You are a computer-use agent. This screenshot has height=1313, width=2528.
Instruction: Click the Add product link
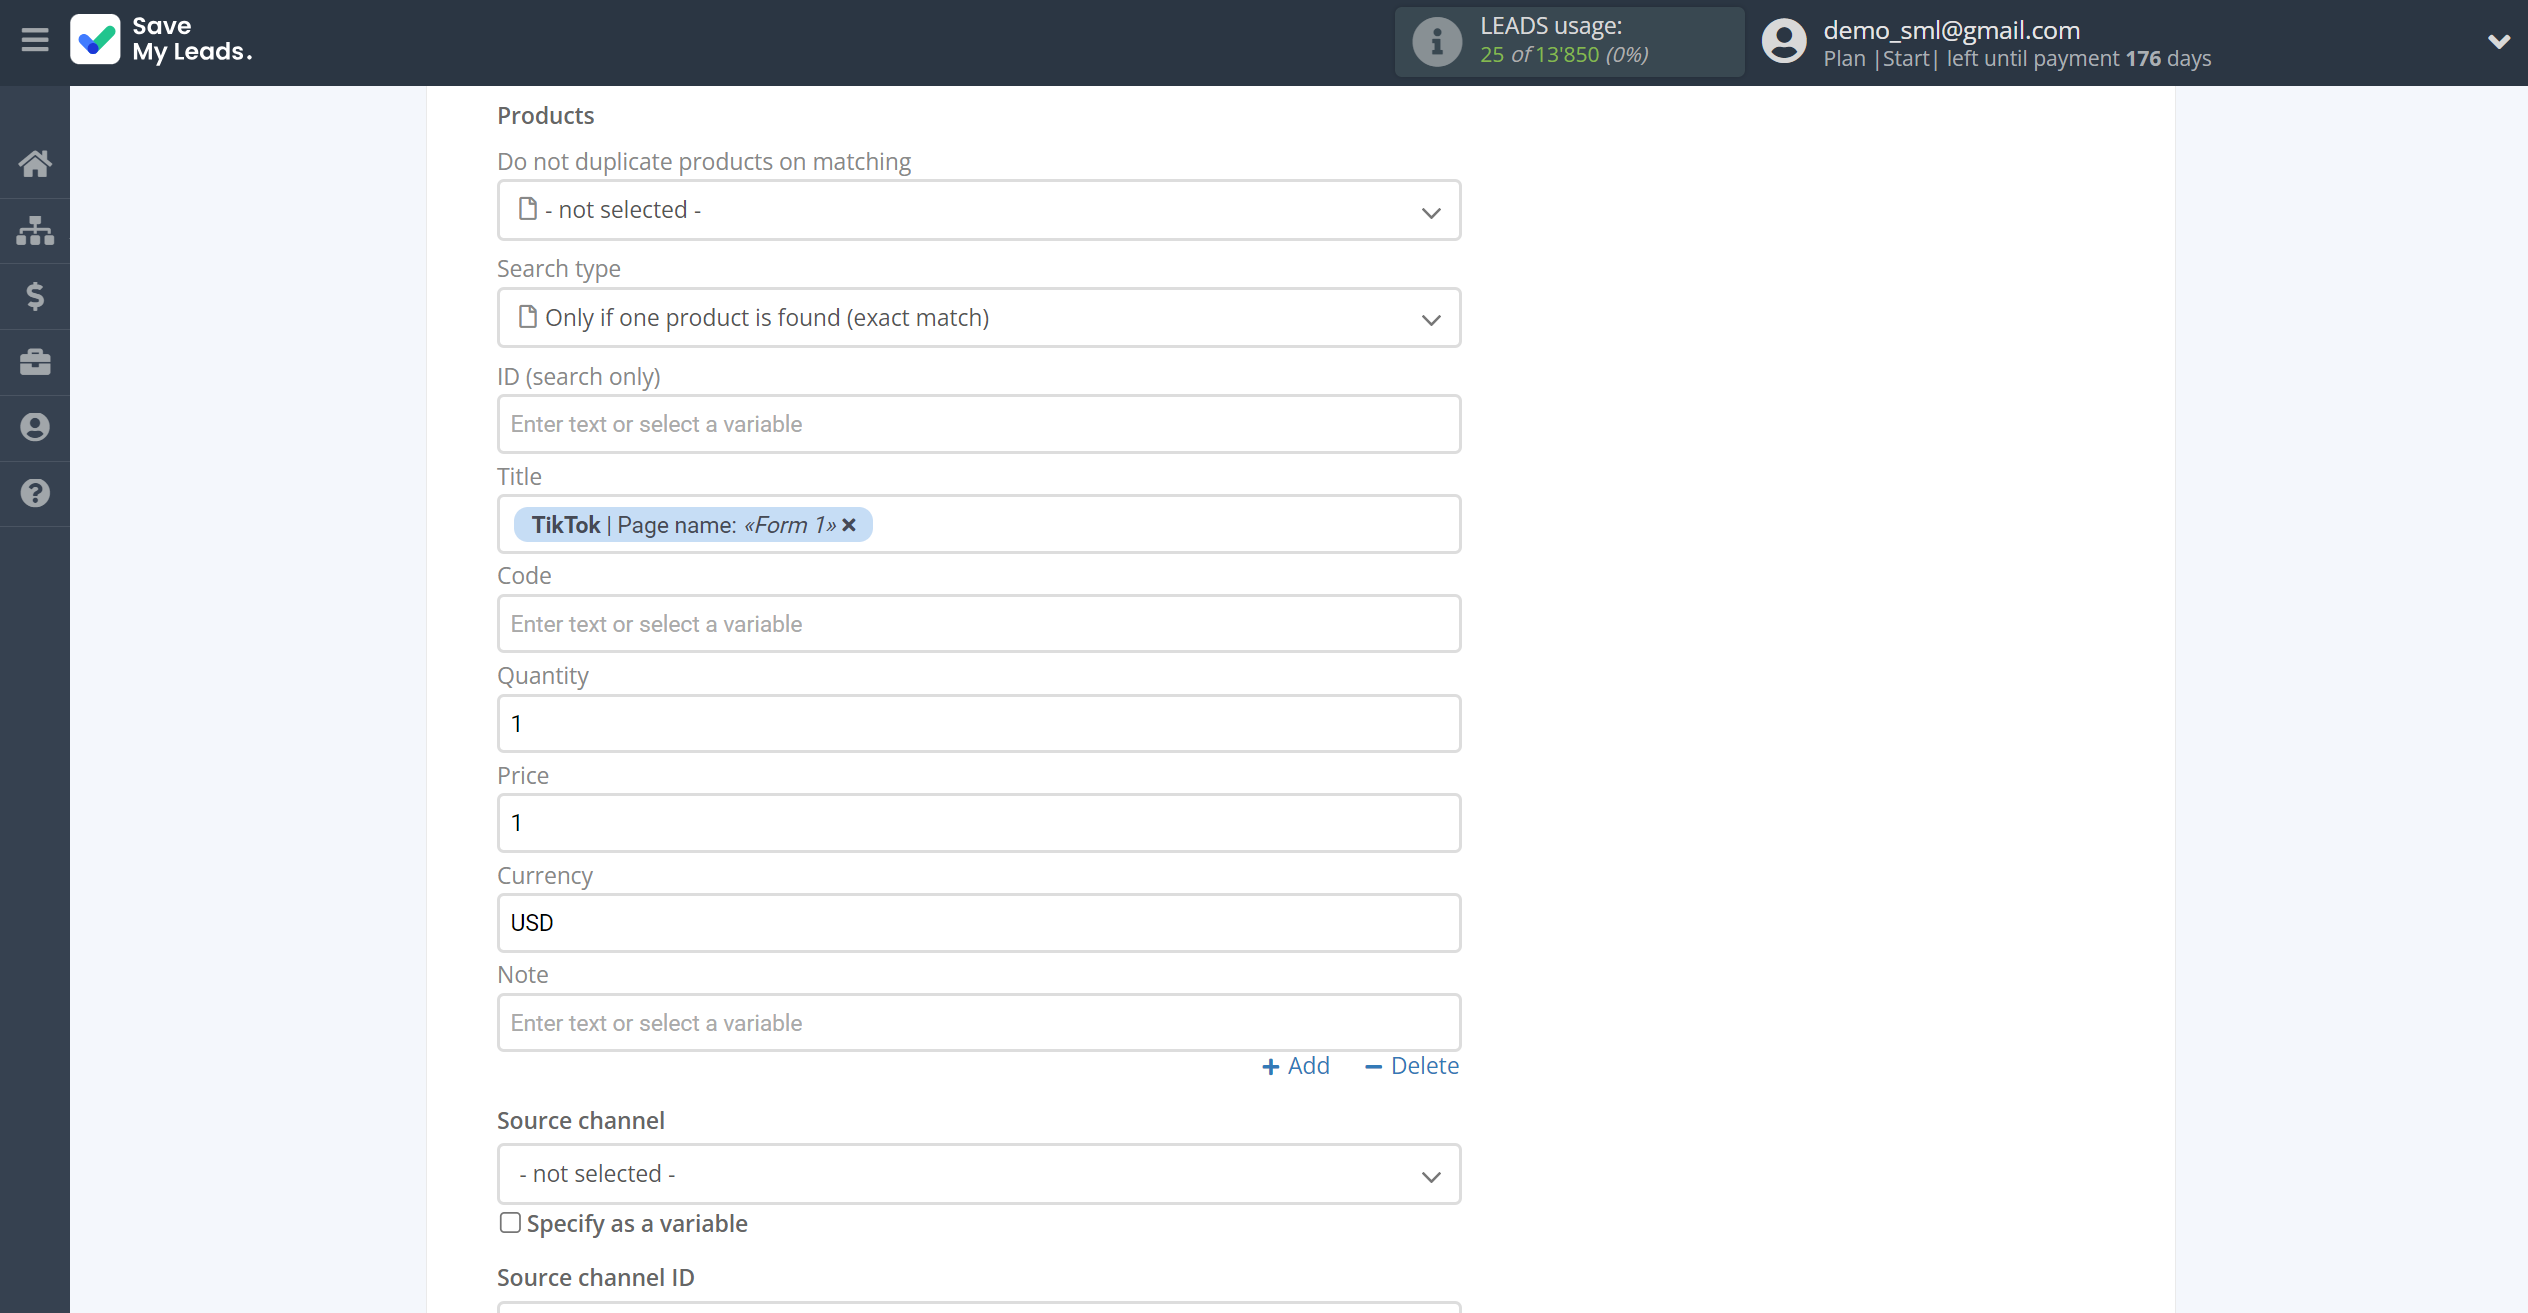click(1296, 1065)
